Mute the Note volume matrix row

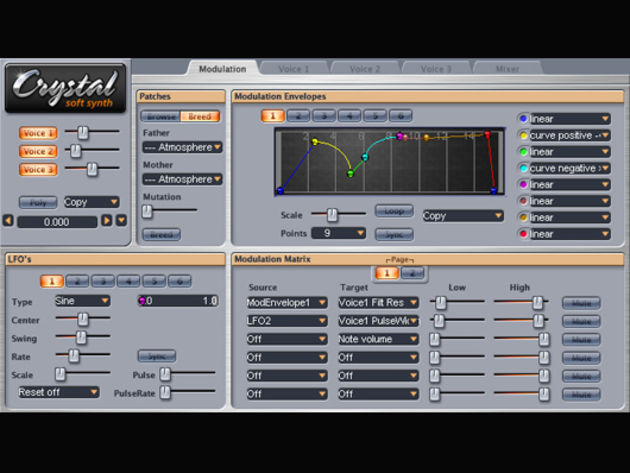pyautogui.click(x=581, y=340)
